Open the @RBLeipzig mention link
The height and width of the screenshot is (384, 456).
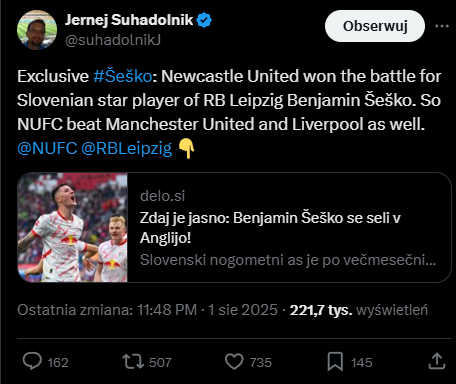click(127, 148)
